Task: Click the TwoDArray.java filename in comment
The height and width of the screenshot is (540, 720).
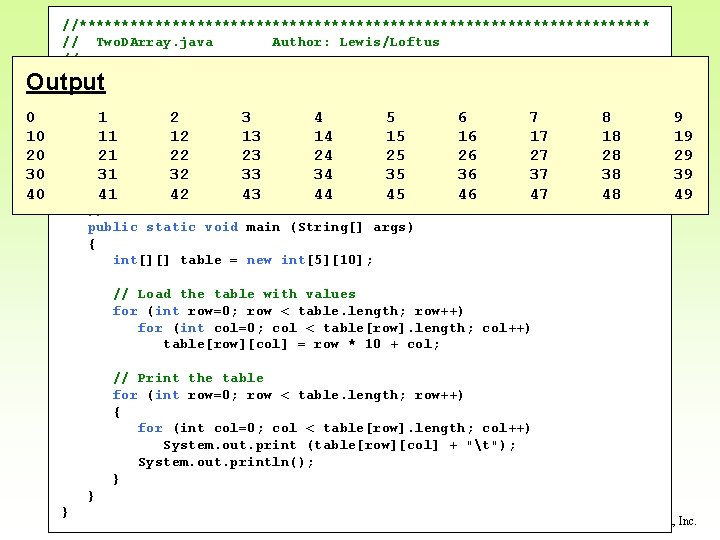Action: (x=155, y=42)
